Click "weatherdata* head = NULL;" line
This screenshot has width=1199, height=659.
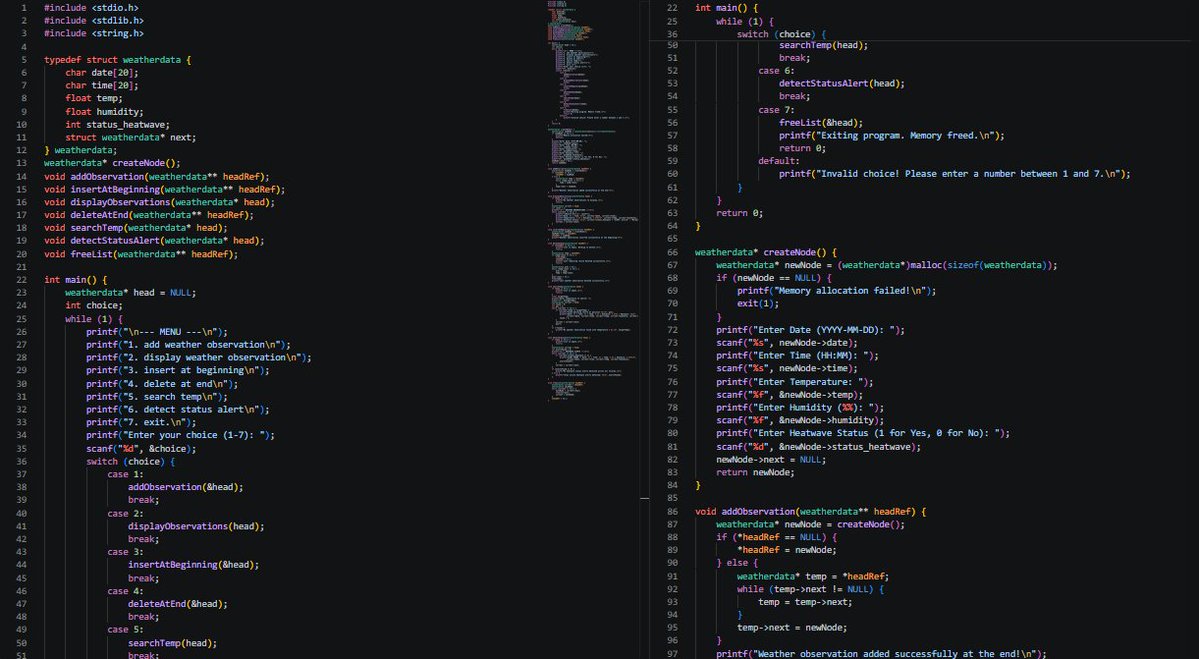coord(131,293)
